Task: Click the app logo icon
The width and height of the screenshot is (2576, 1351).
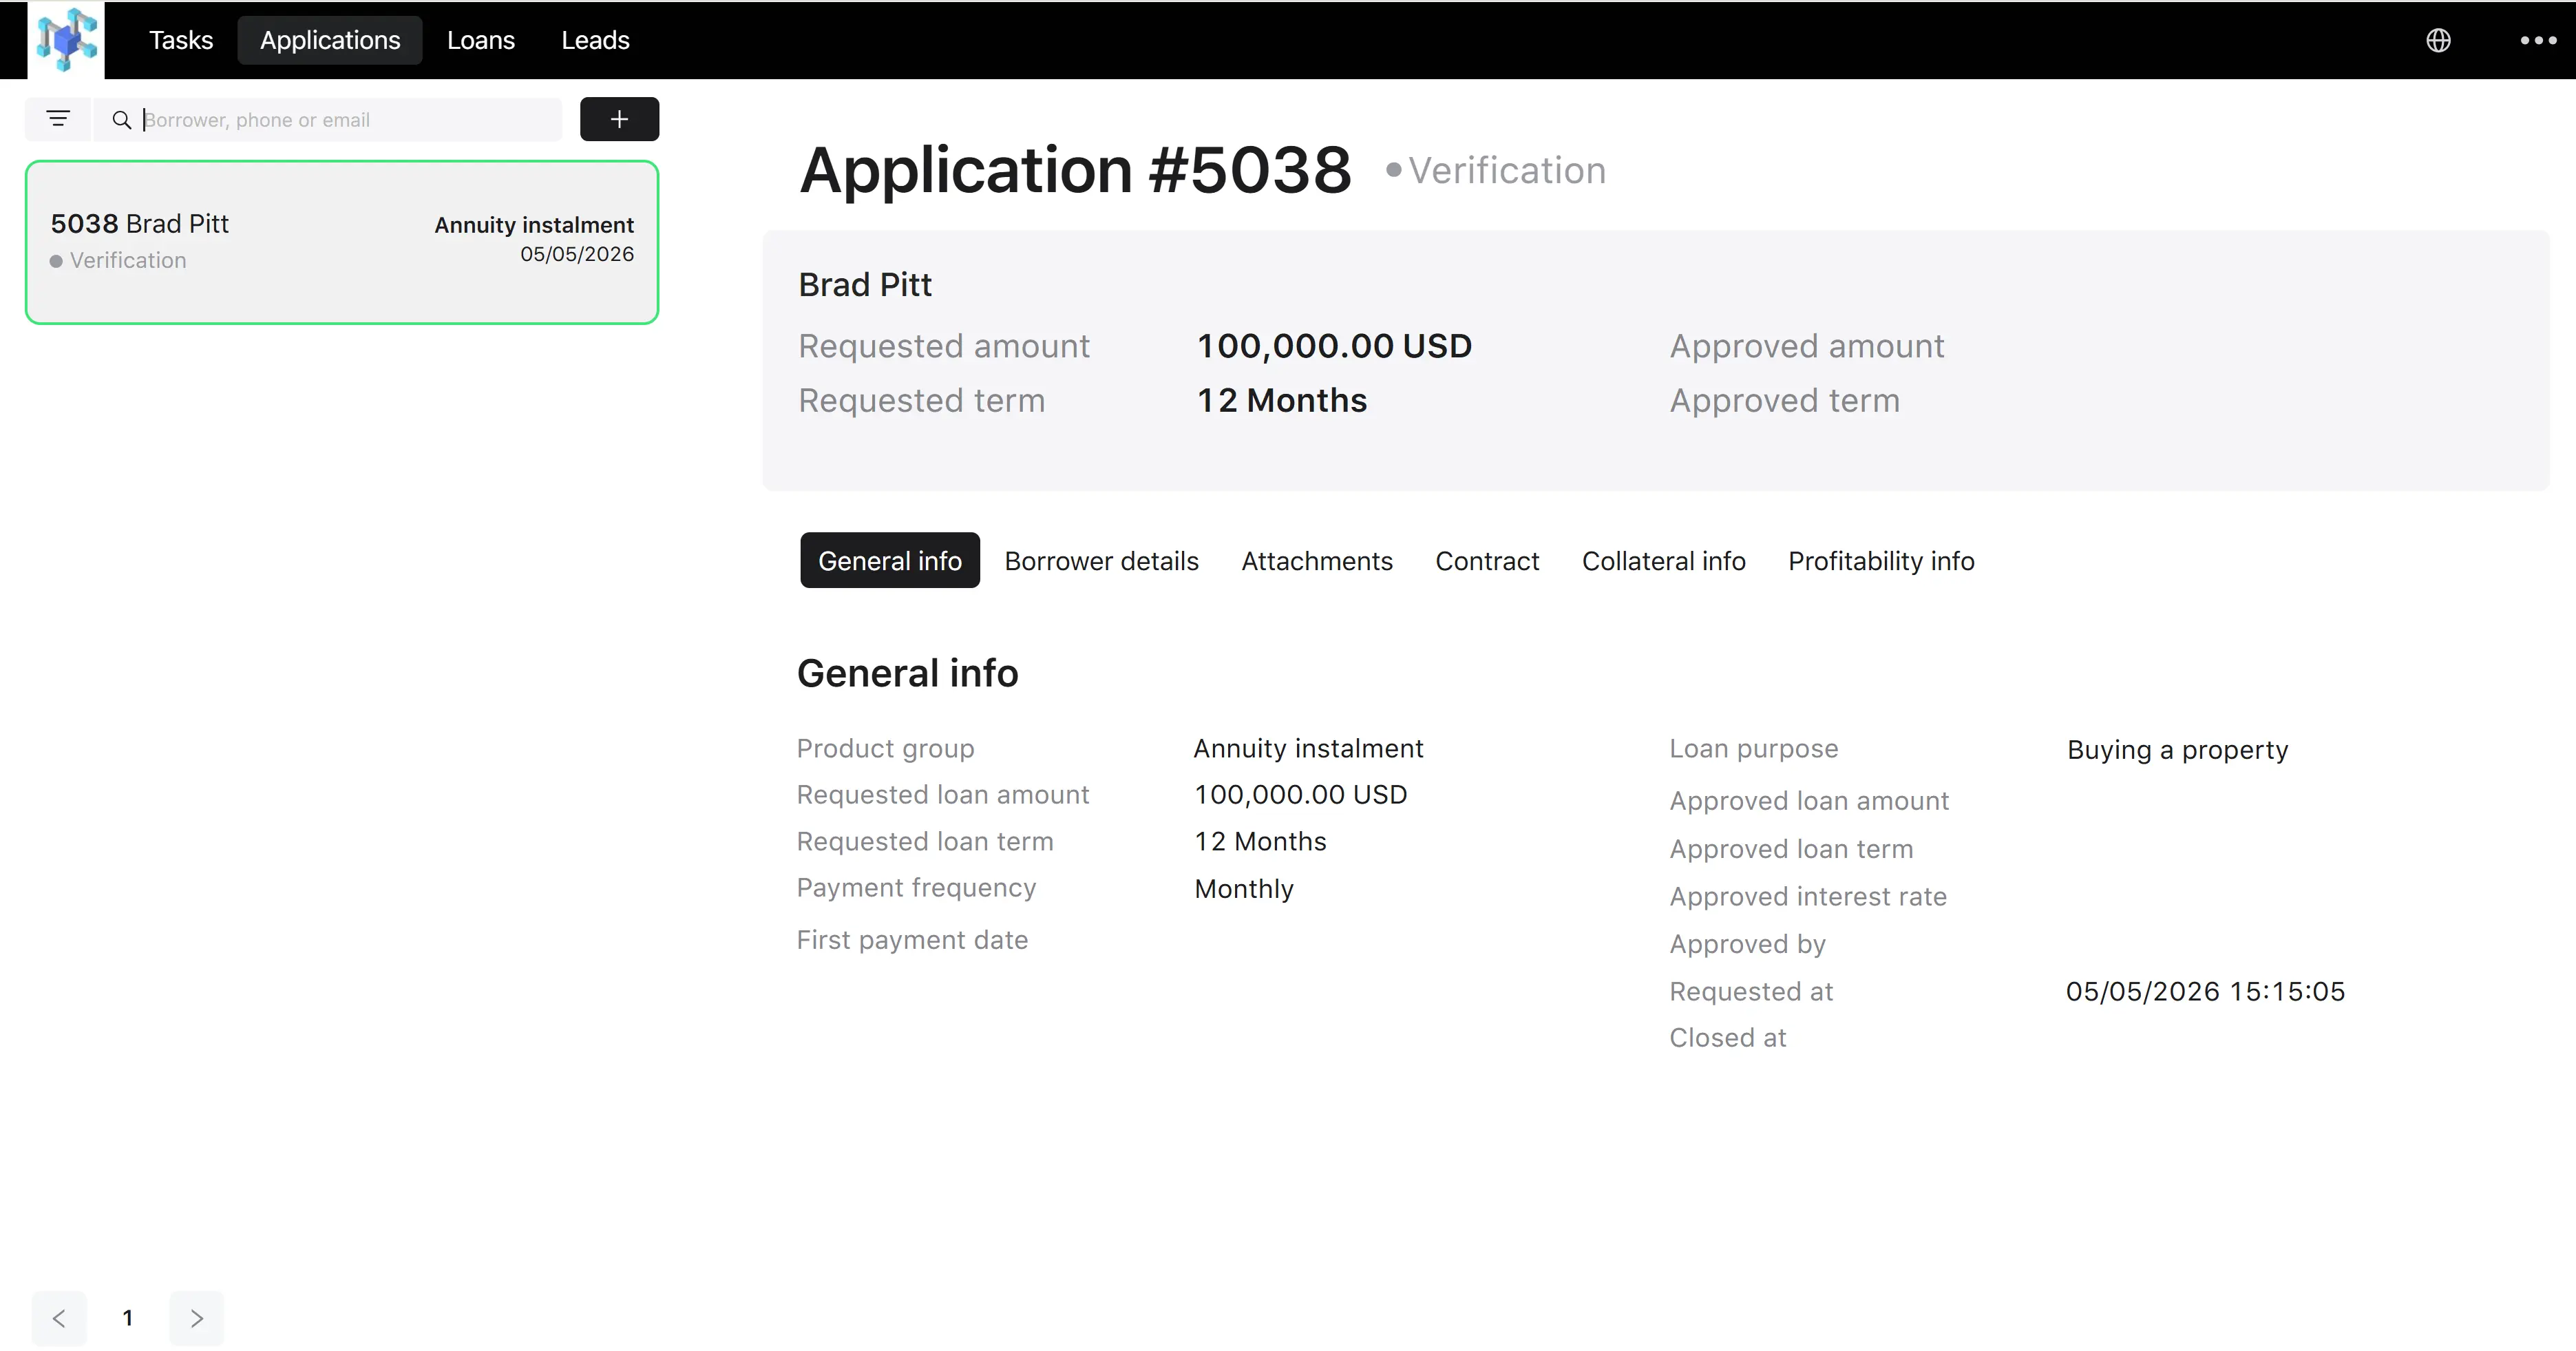Action: point(66,40)
